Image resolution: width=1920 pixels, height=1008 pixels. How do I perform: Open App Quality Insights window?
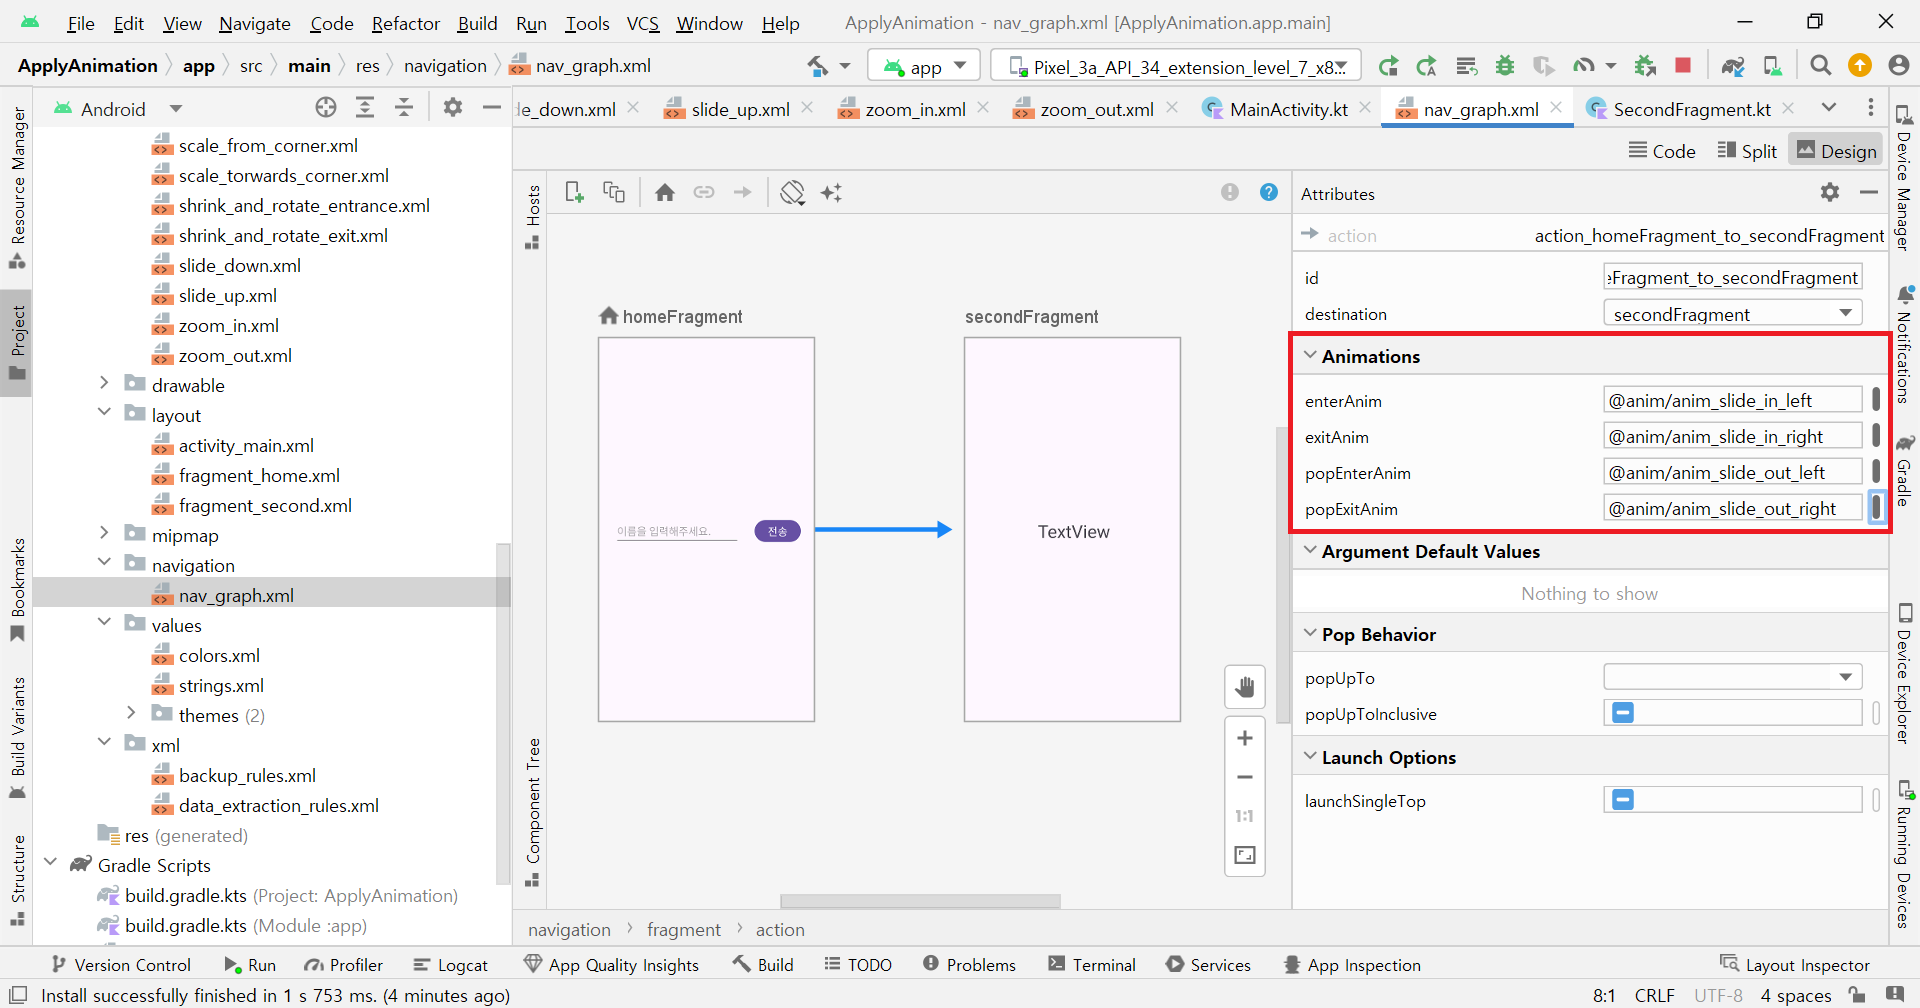tap(612, 965)
